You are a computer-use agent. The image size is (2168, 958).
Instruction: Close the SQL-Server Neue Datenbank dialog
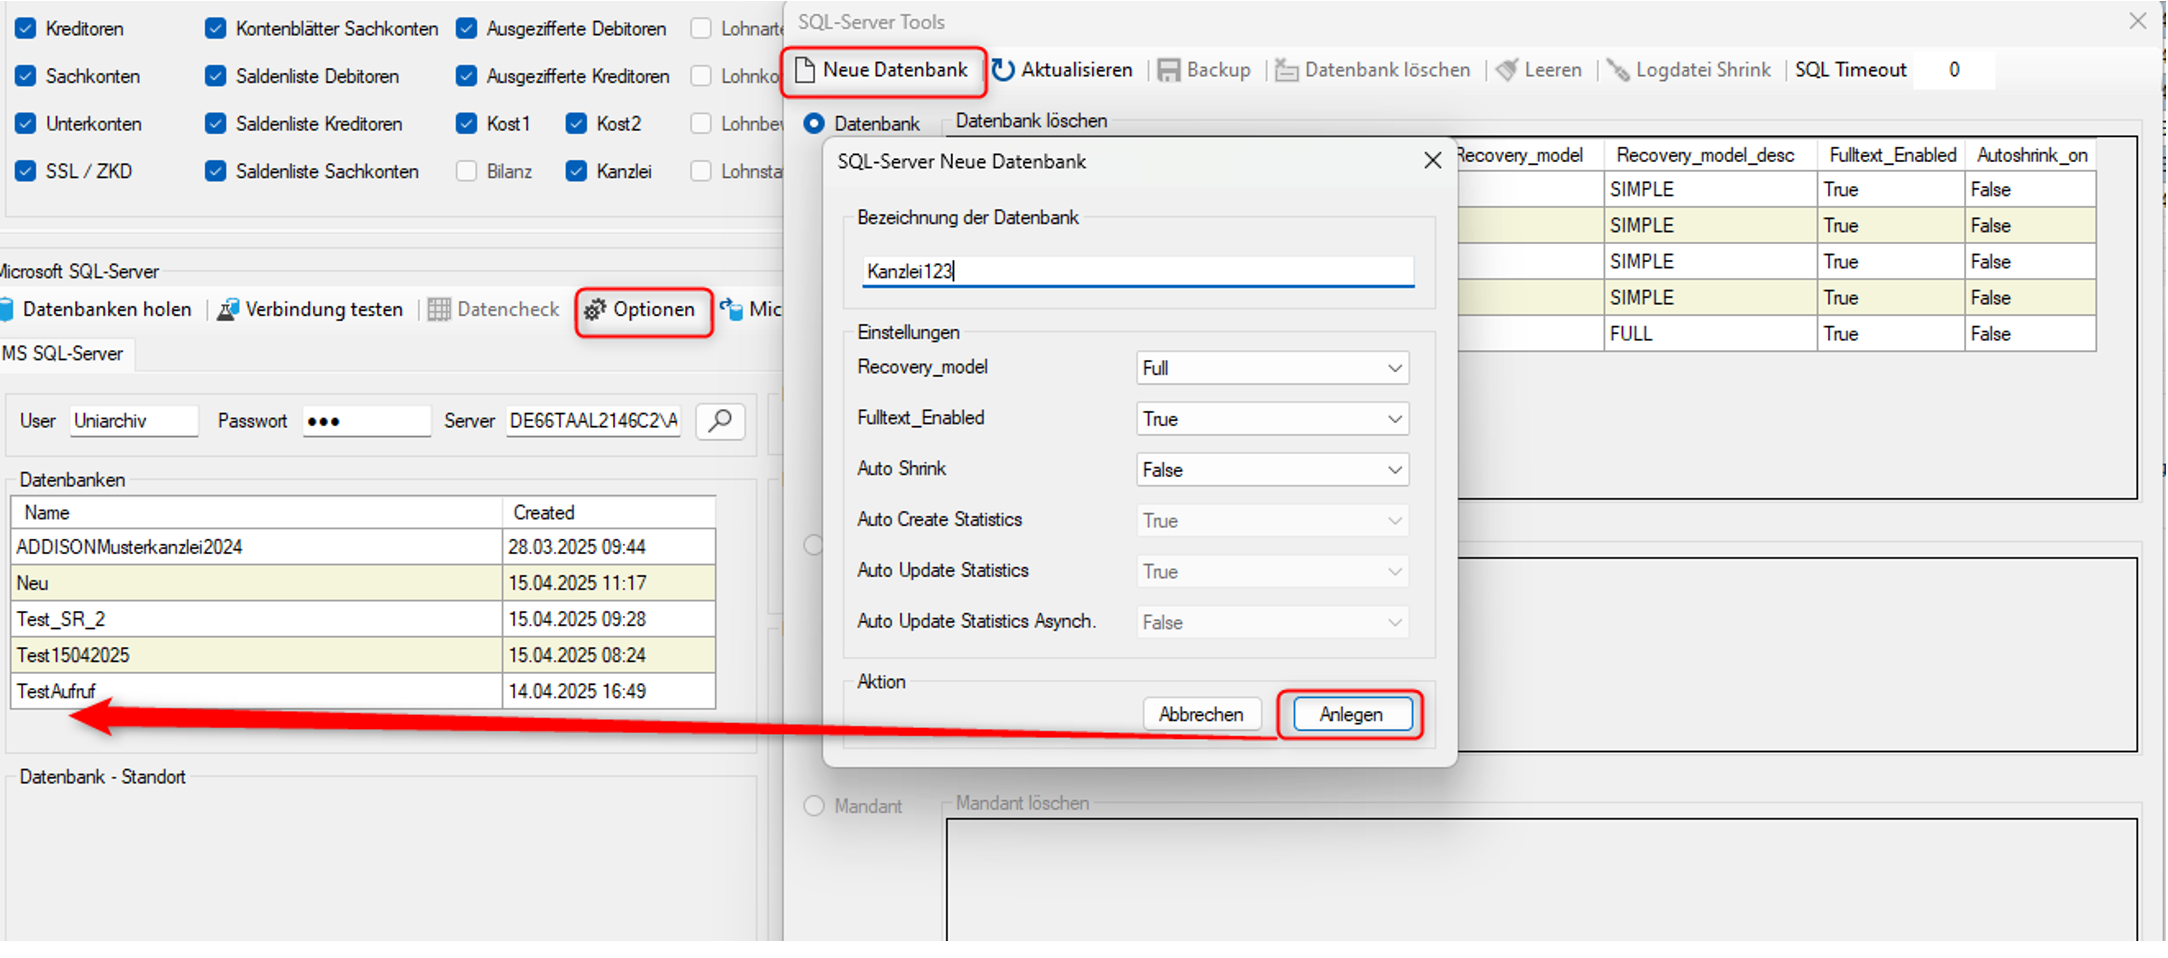point(1432,161)
